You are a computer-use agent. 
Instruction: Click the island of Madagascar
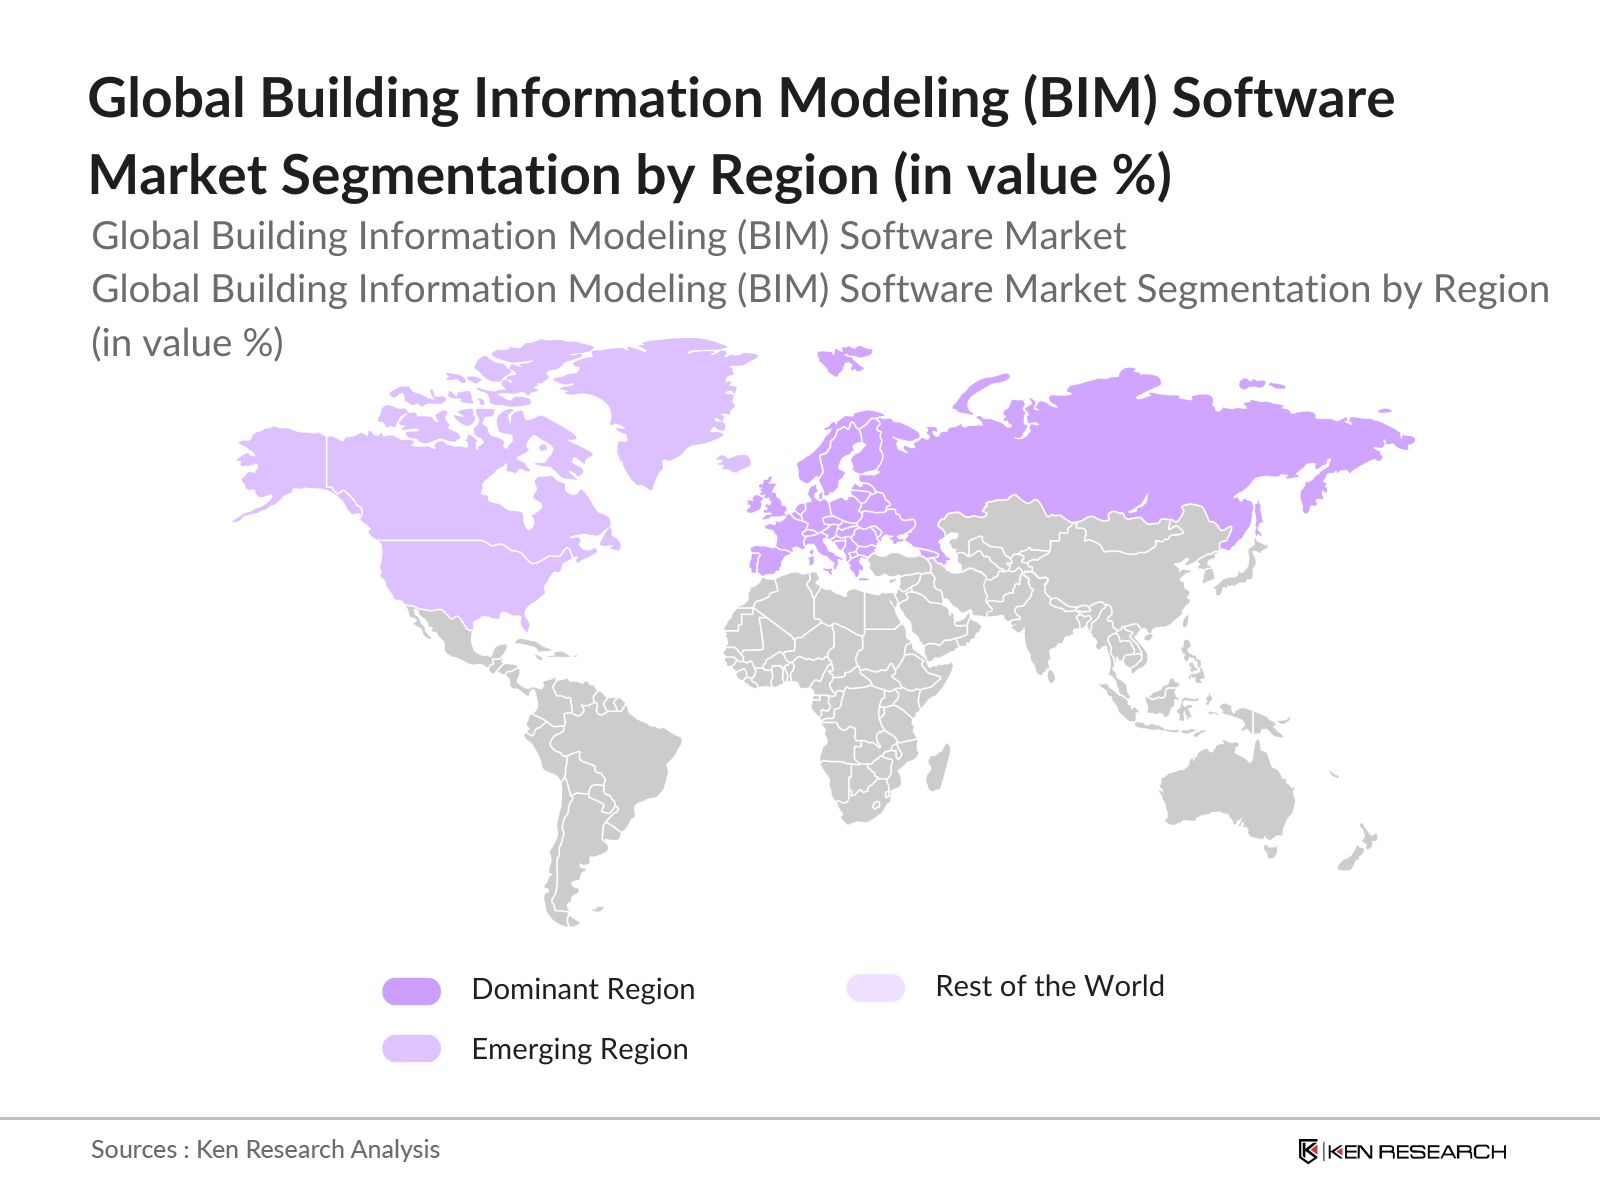click(x=937, y=768)
